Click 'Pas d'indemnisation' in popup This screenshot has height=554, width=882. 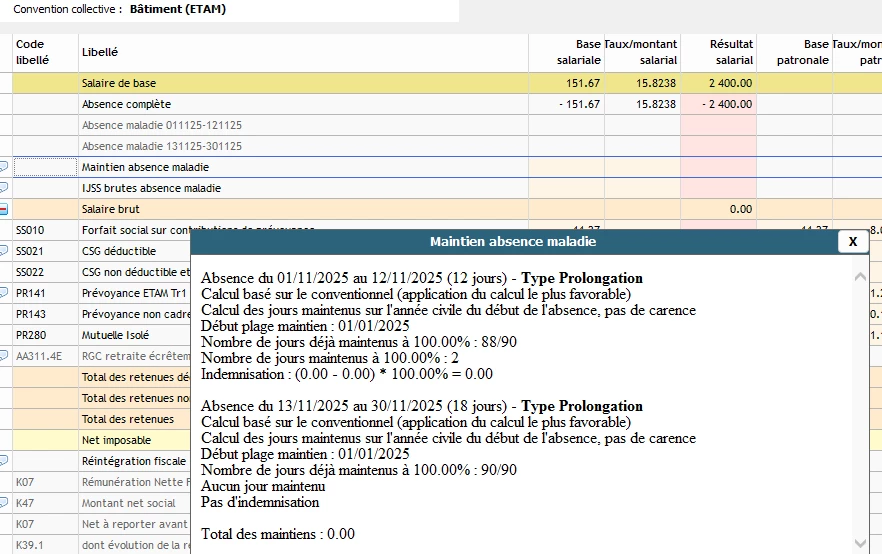pyautogui.click(x=260, y=502)
